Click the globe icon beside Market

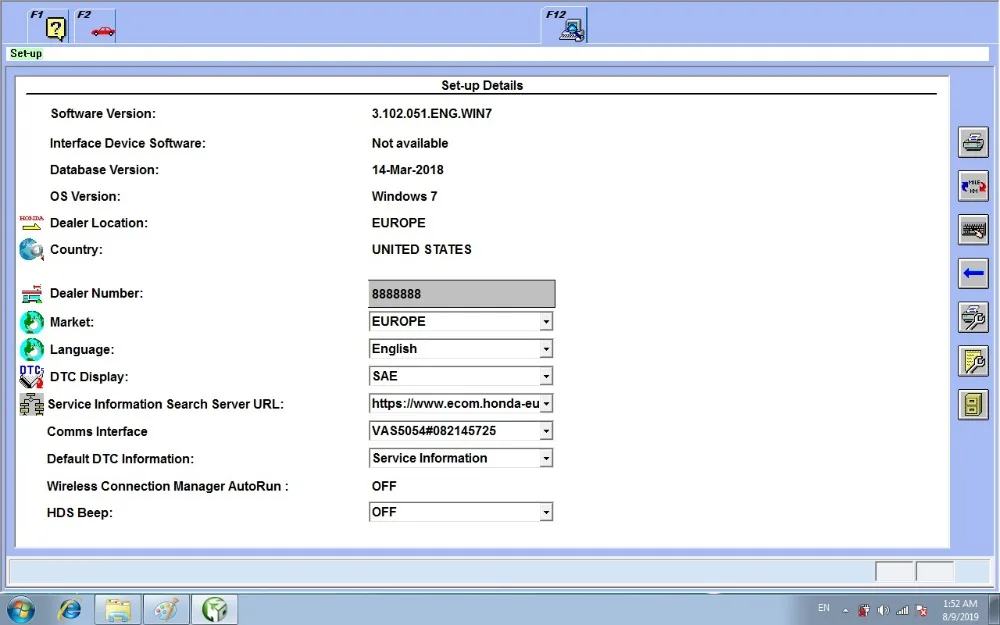[31, 322]
